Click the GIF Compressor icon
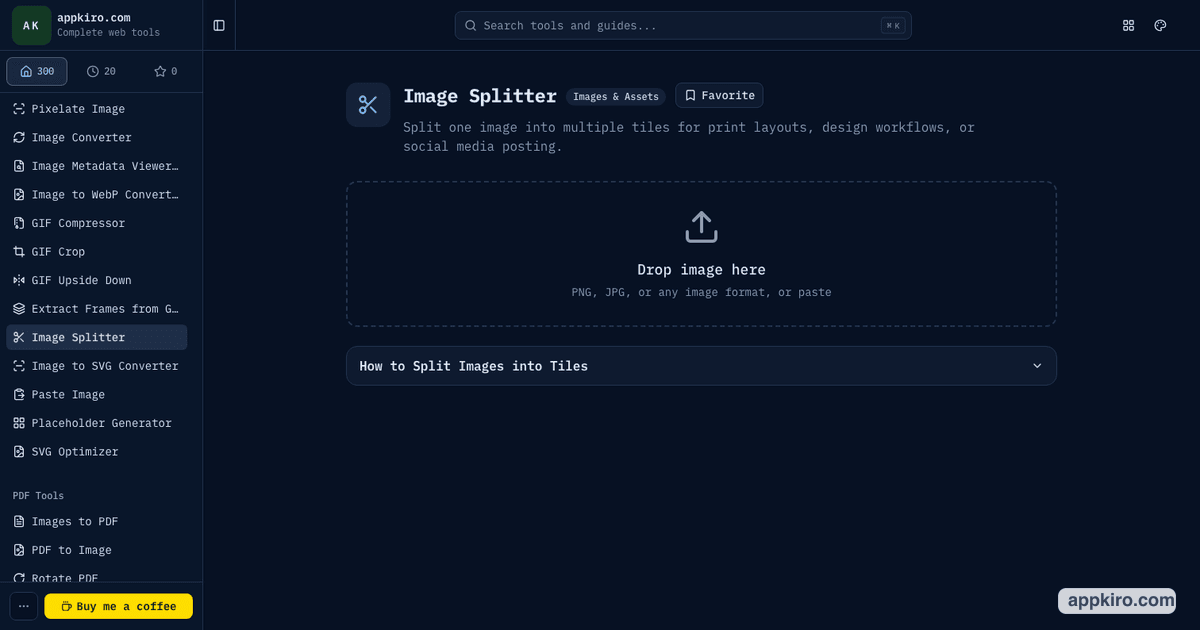 pos(18,223)
